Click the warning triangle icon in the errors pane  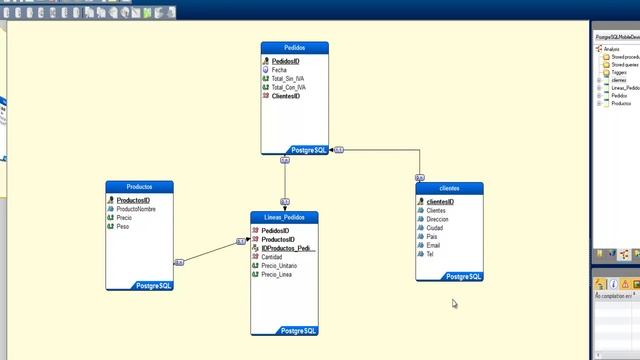tap(625, 284)
